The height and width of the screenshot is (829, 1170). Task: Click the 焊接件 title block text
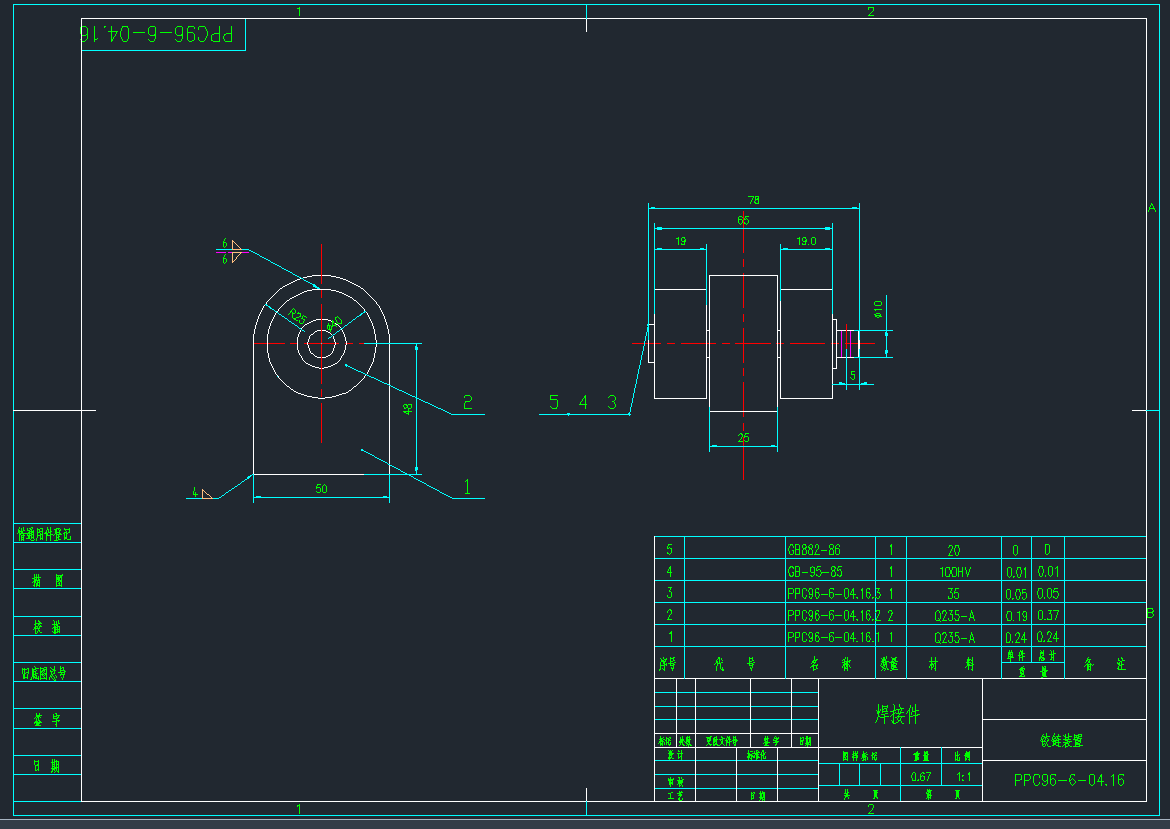pos(898,714)
